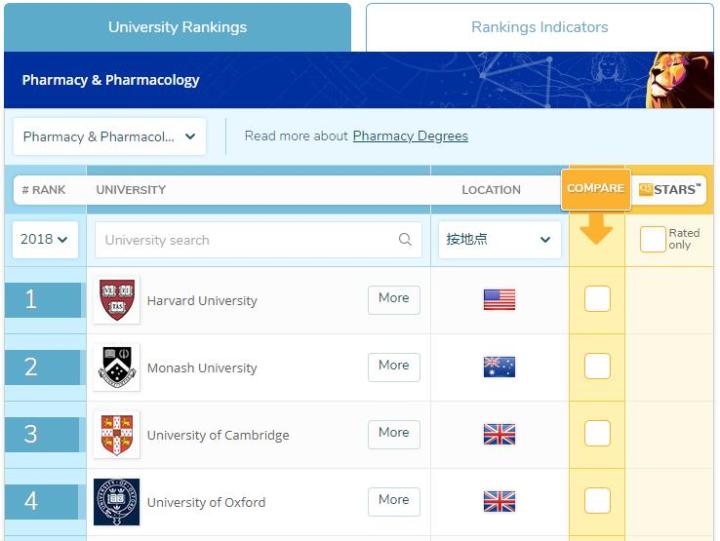
Task: Check the compare box for University of Oxford
Action: pyautogui.click(x=597, y=500)
